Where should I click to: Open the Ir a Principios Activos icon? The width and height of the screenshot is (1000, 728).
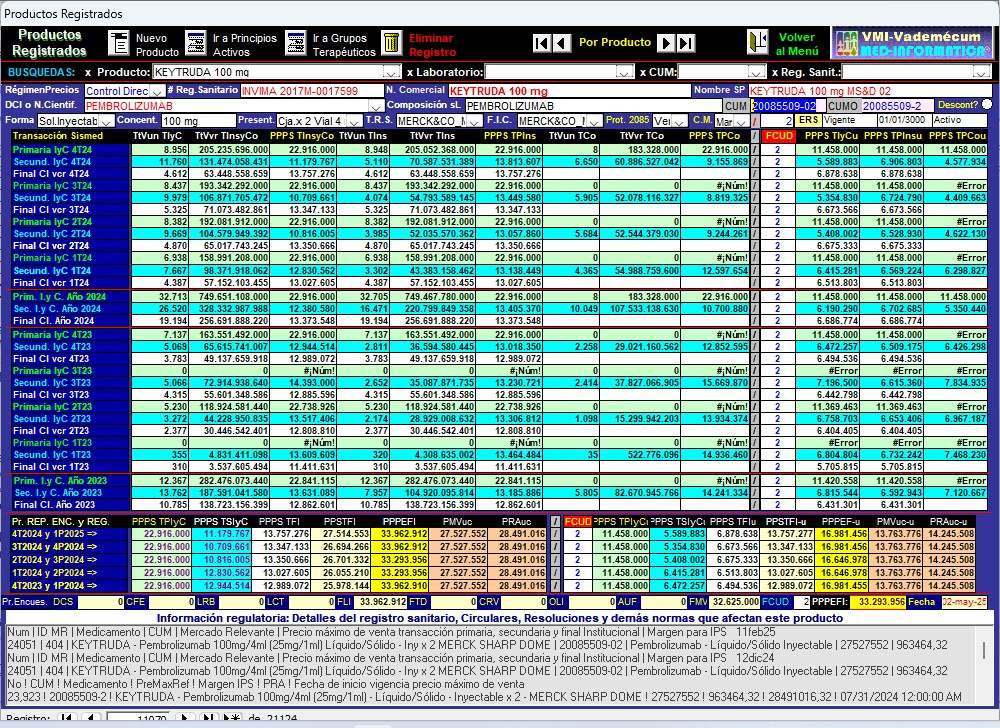tap(196, 43)
